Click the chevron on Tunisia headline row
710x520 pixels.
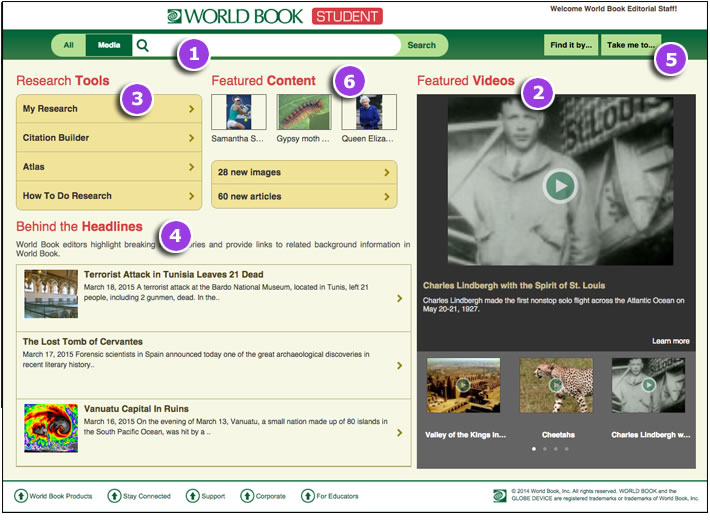coord(399,298)
